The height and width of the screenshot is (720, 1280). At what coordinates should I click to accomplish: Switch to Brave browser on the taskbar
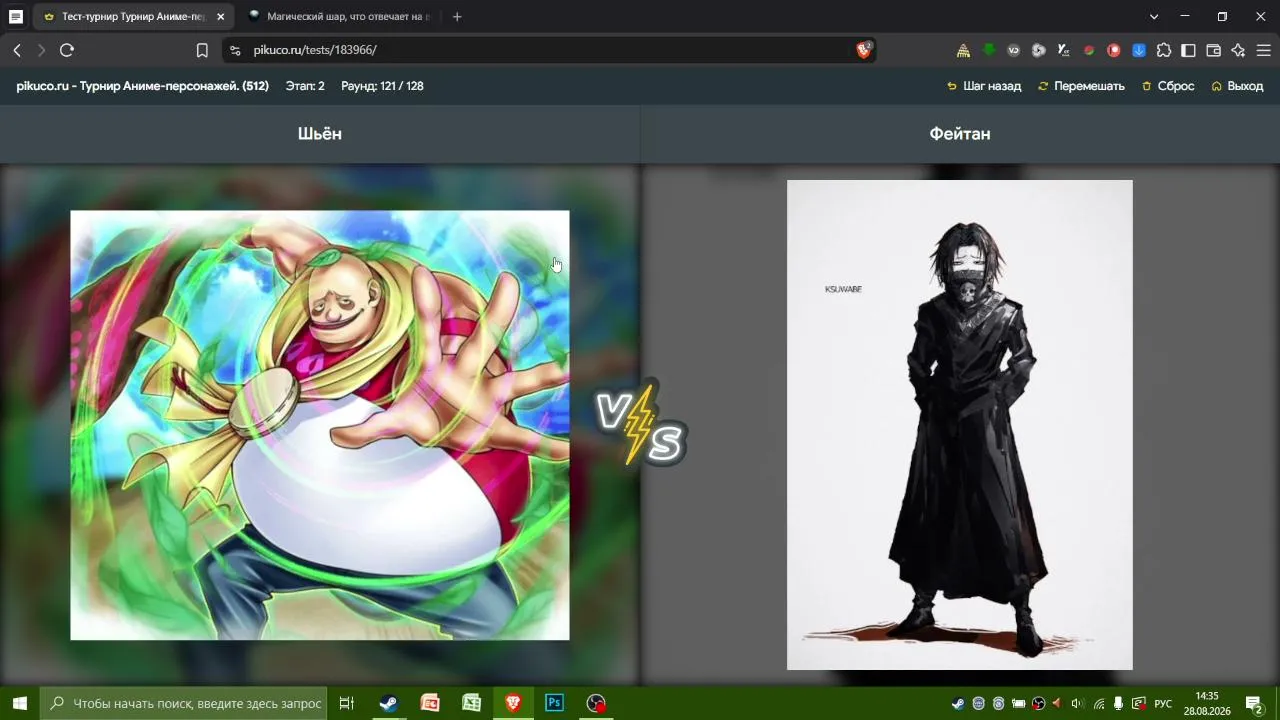(513, 703)
